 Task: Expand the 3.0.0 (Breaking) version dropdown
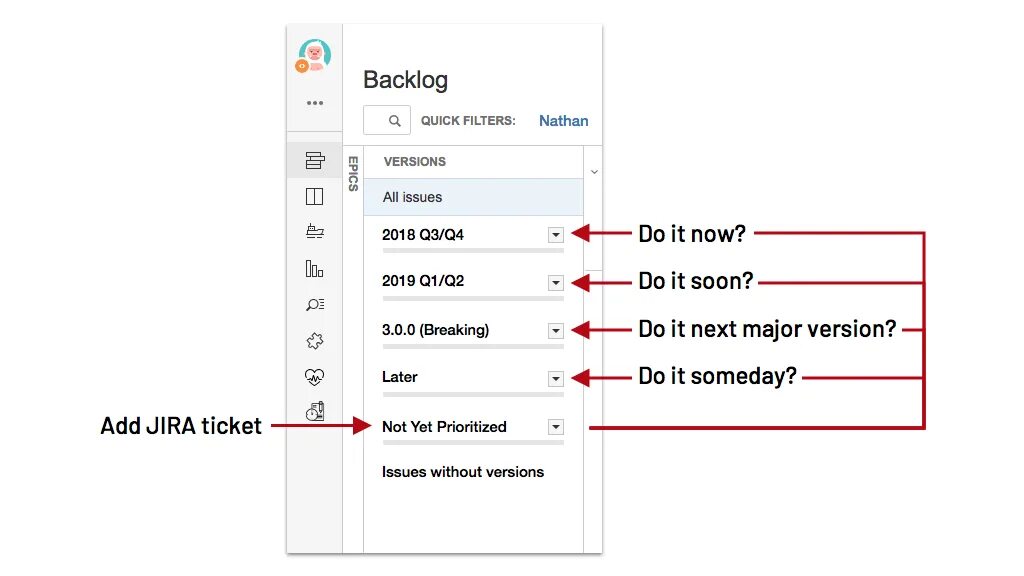point(556,330)
